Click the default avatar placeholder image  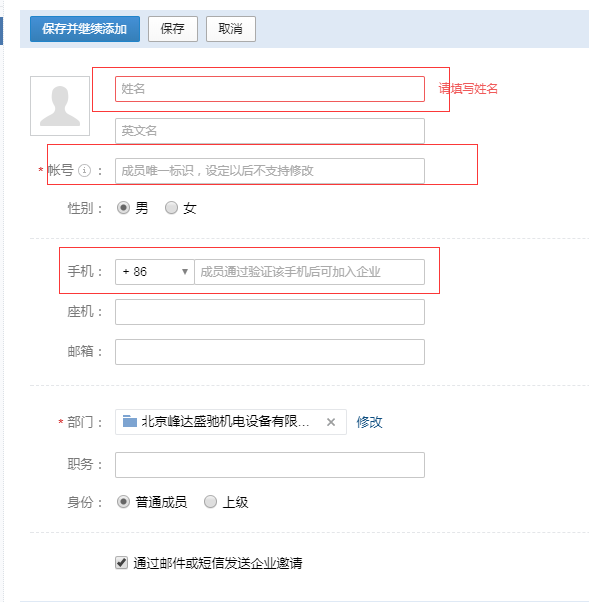[60, 106]
